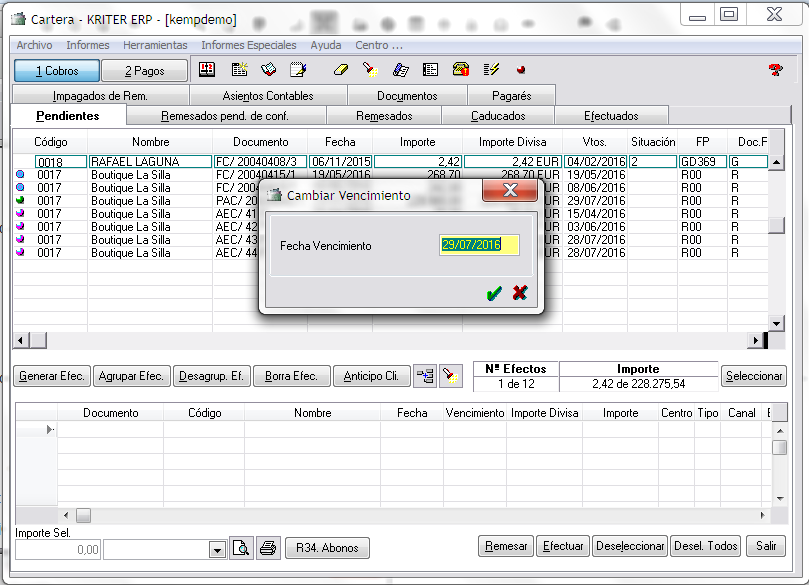Click the Seleccionar button
Image resolution: width=809 pixels, height=585 pixels.
754,376
